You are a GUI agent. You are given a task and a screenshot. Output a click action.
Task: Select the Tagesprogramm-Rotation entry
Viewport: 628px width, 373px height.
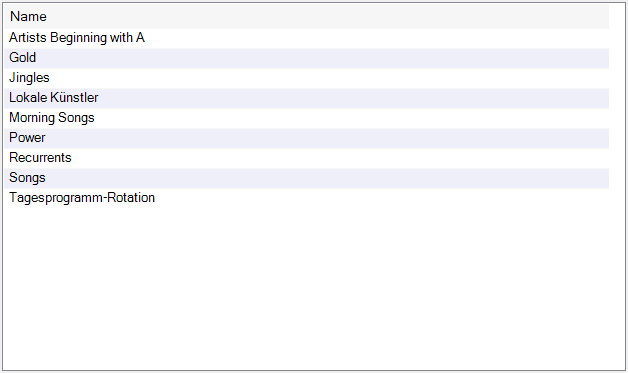(x=307, y=198)
